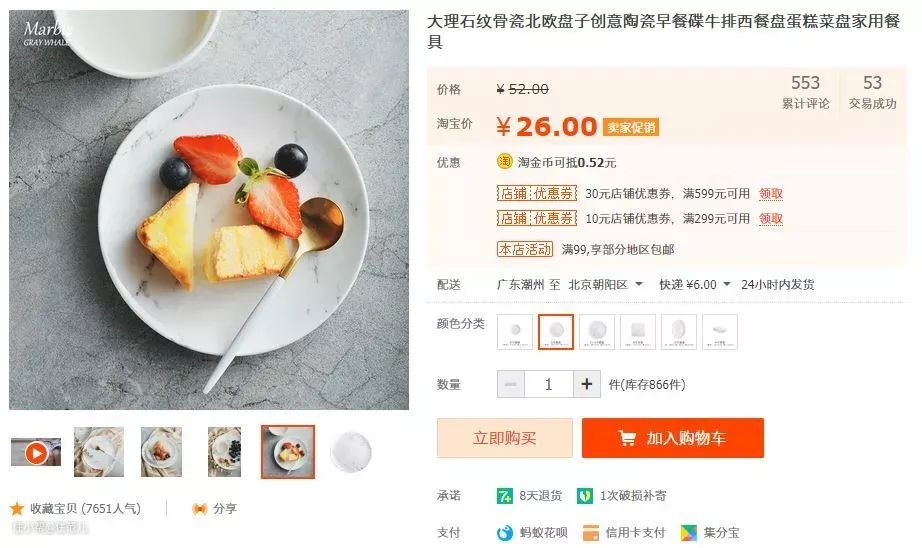Play the product video thumbnail

pyautogui.click(x=36, y=453)
